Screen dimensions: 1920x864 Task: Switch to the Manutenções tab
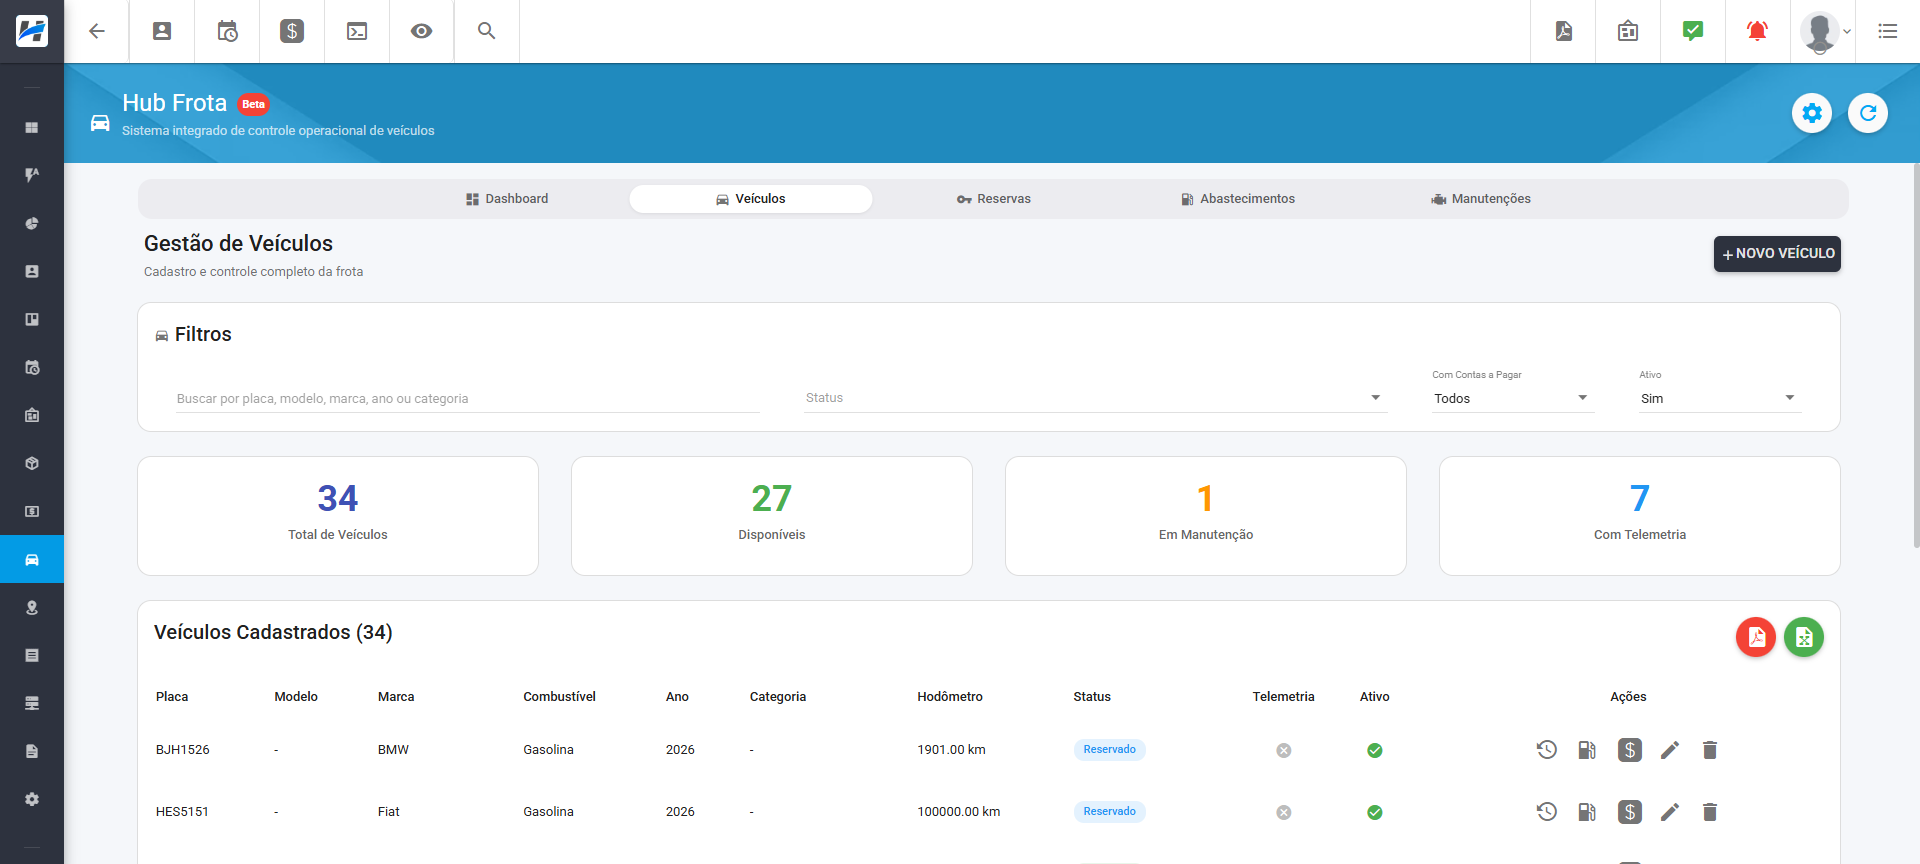pos(1481,199)
